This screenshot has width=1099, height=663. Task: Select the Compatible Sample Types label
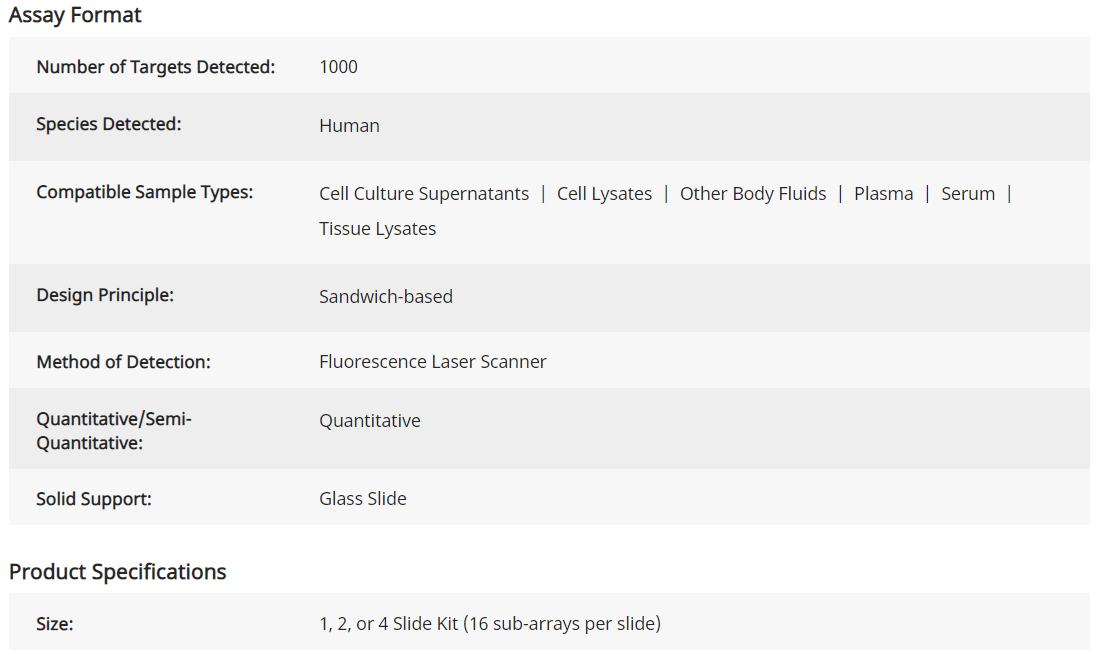coord(144,192)
